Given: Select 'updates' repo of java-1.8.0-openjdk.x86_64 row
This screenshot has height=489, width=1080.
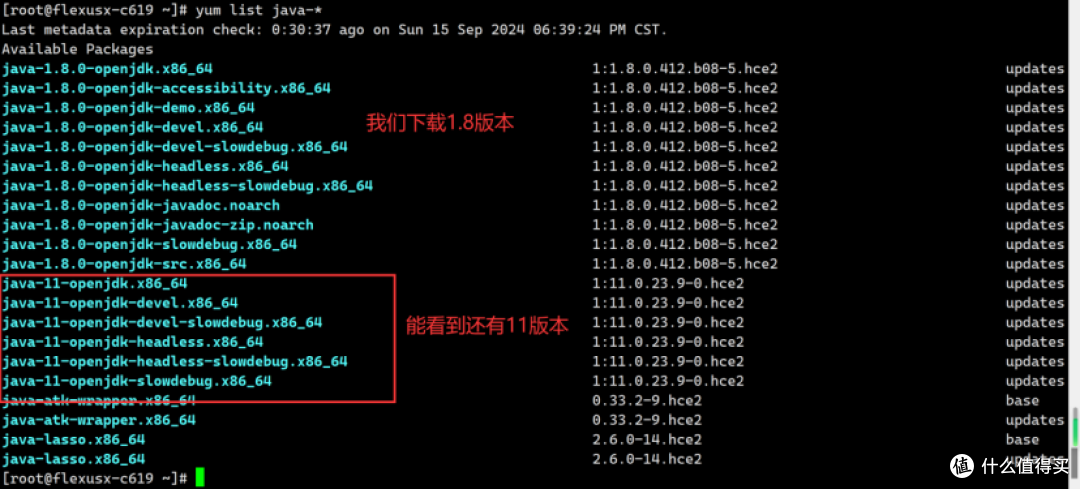Looking at the screenshot, I should coord(1035,69).
